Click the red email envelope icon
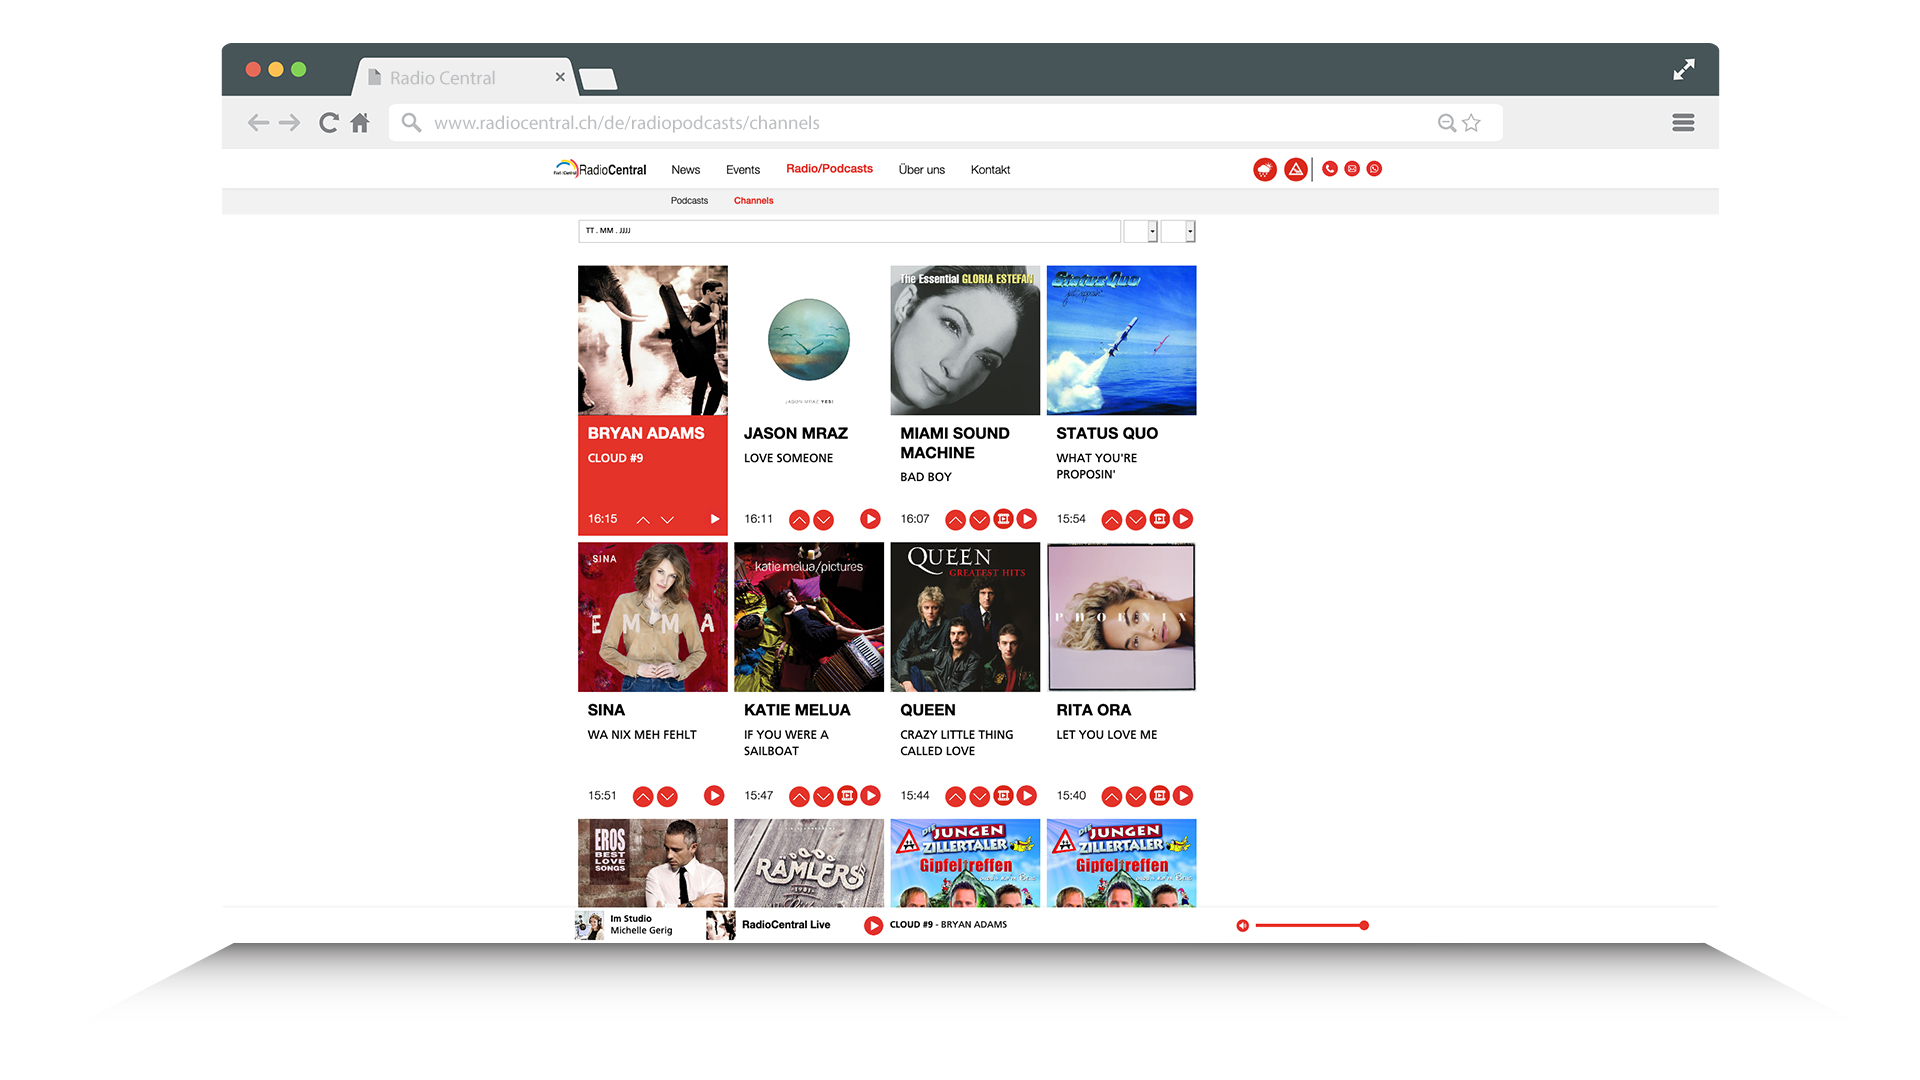Viewport: 1920px width, 1080px height. click(x=1352, y=169)
